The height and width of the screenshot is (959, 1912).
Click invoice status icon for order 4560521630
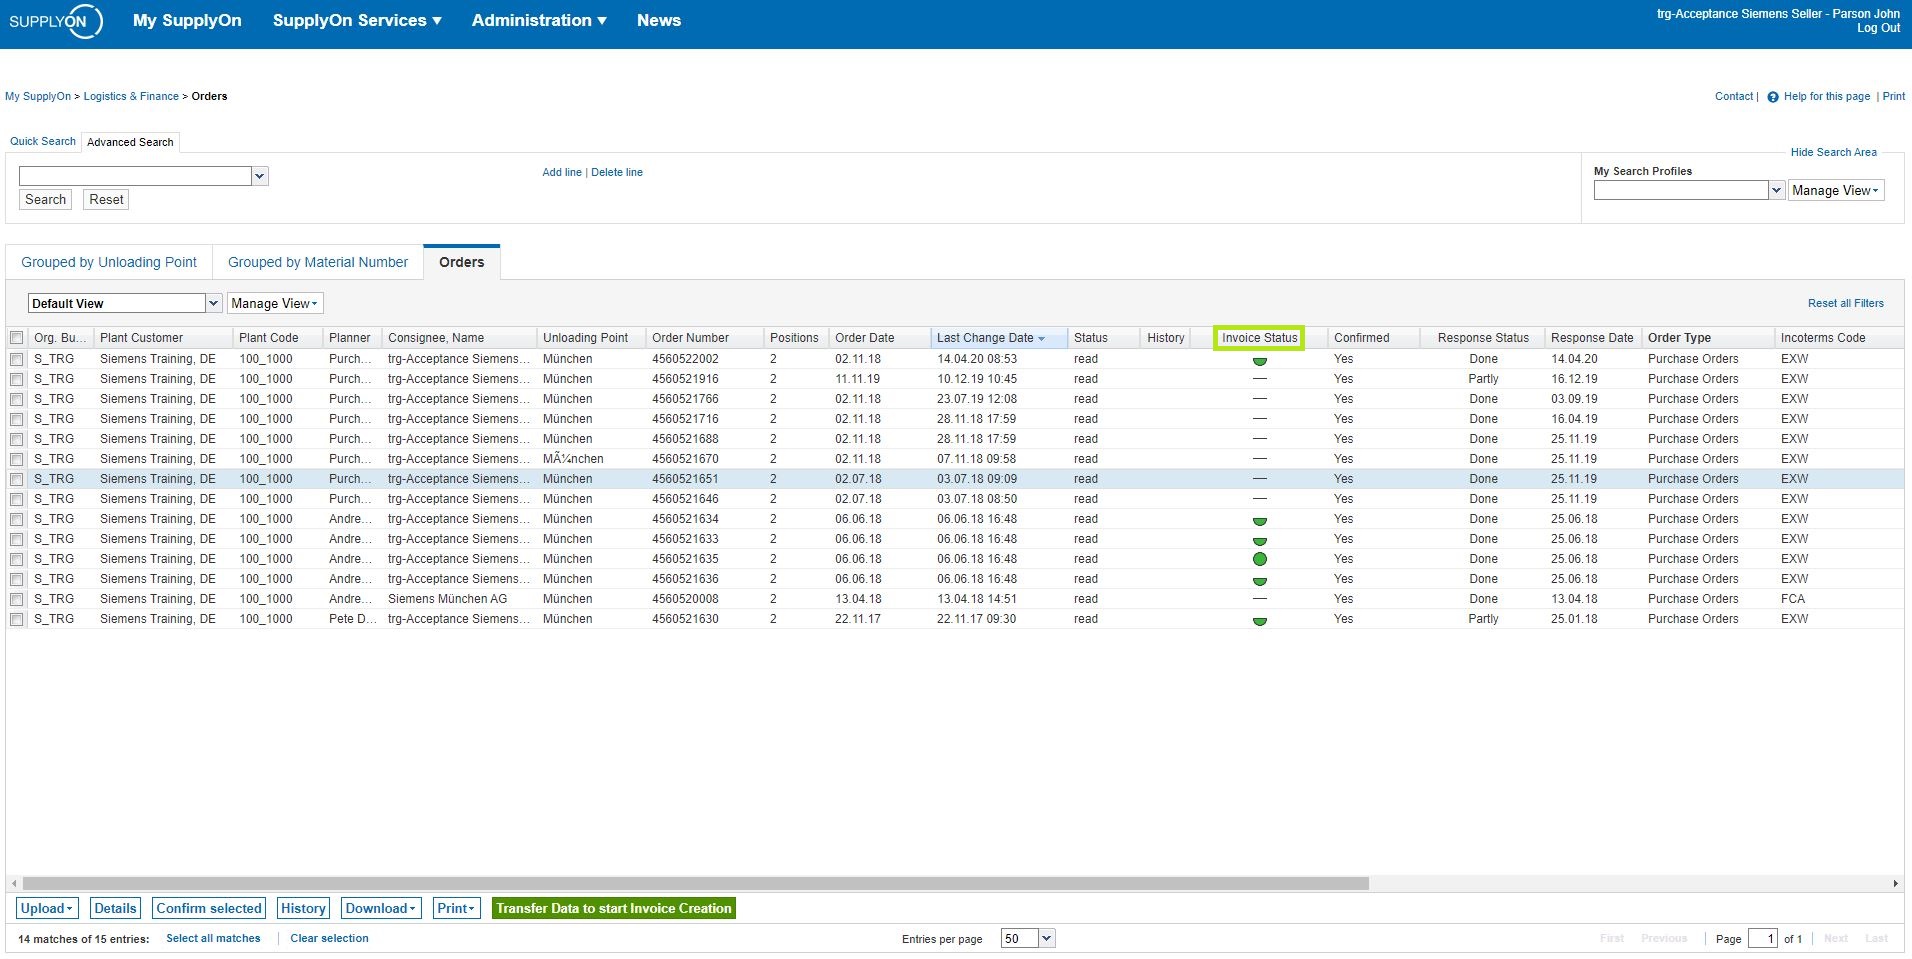coord(1260,621)
